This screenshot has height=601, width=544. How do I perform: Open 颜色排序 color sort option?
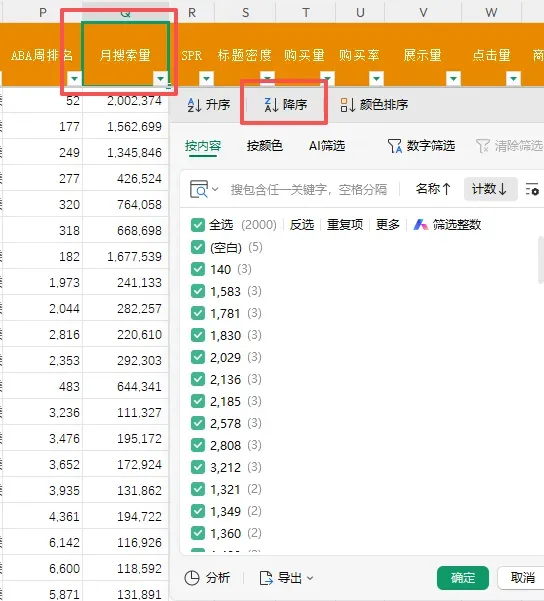point(374,105)
